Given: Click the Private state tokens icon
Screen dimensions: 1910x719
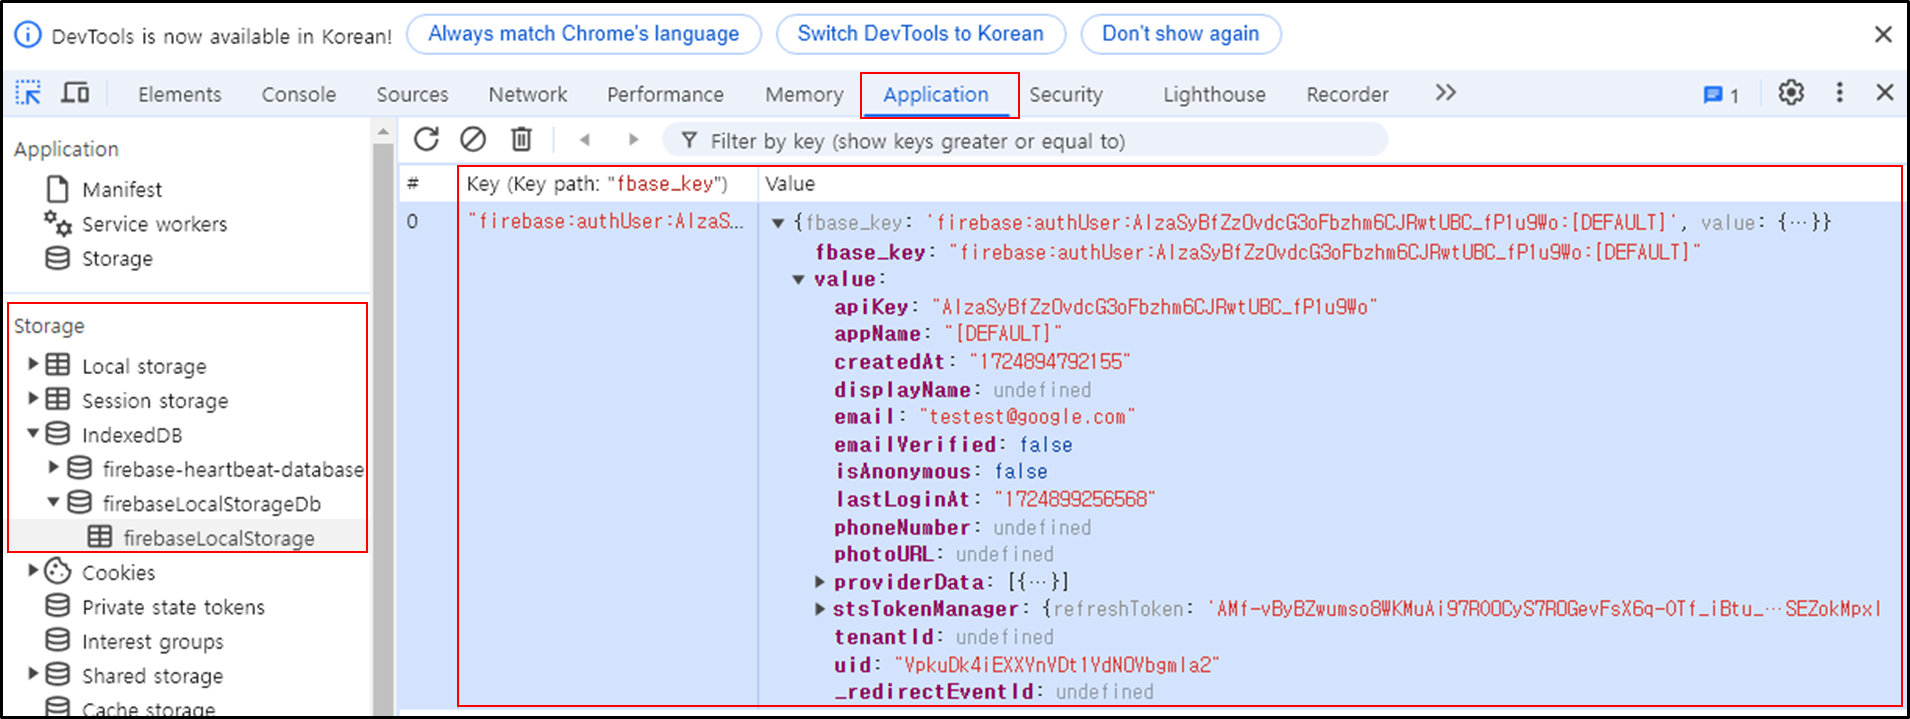Looking at the screenshot, I should [x=58, y=606].
